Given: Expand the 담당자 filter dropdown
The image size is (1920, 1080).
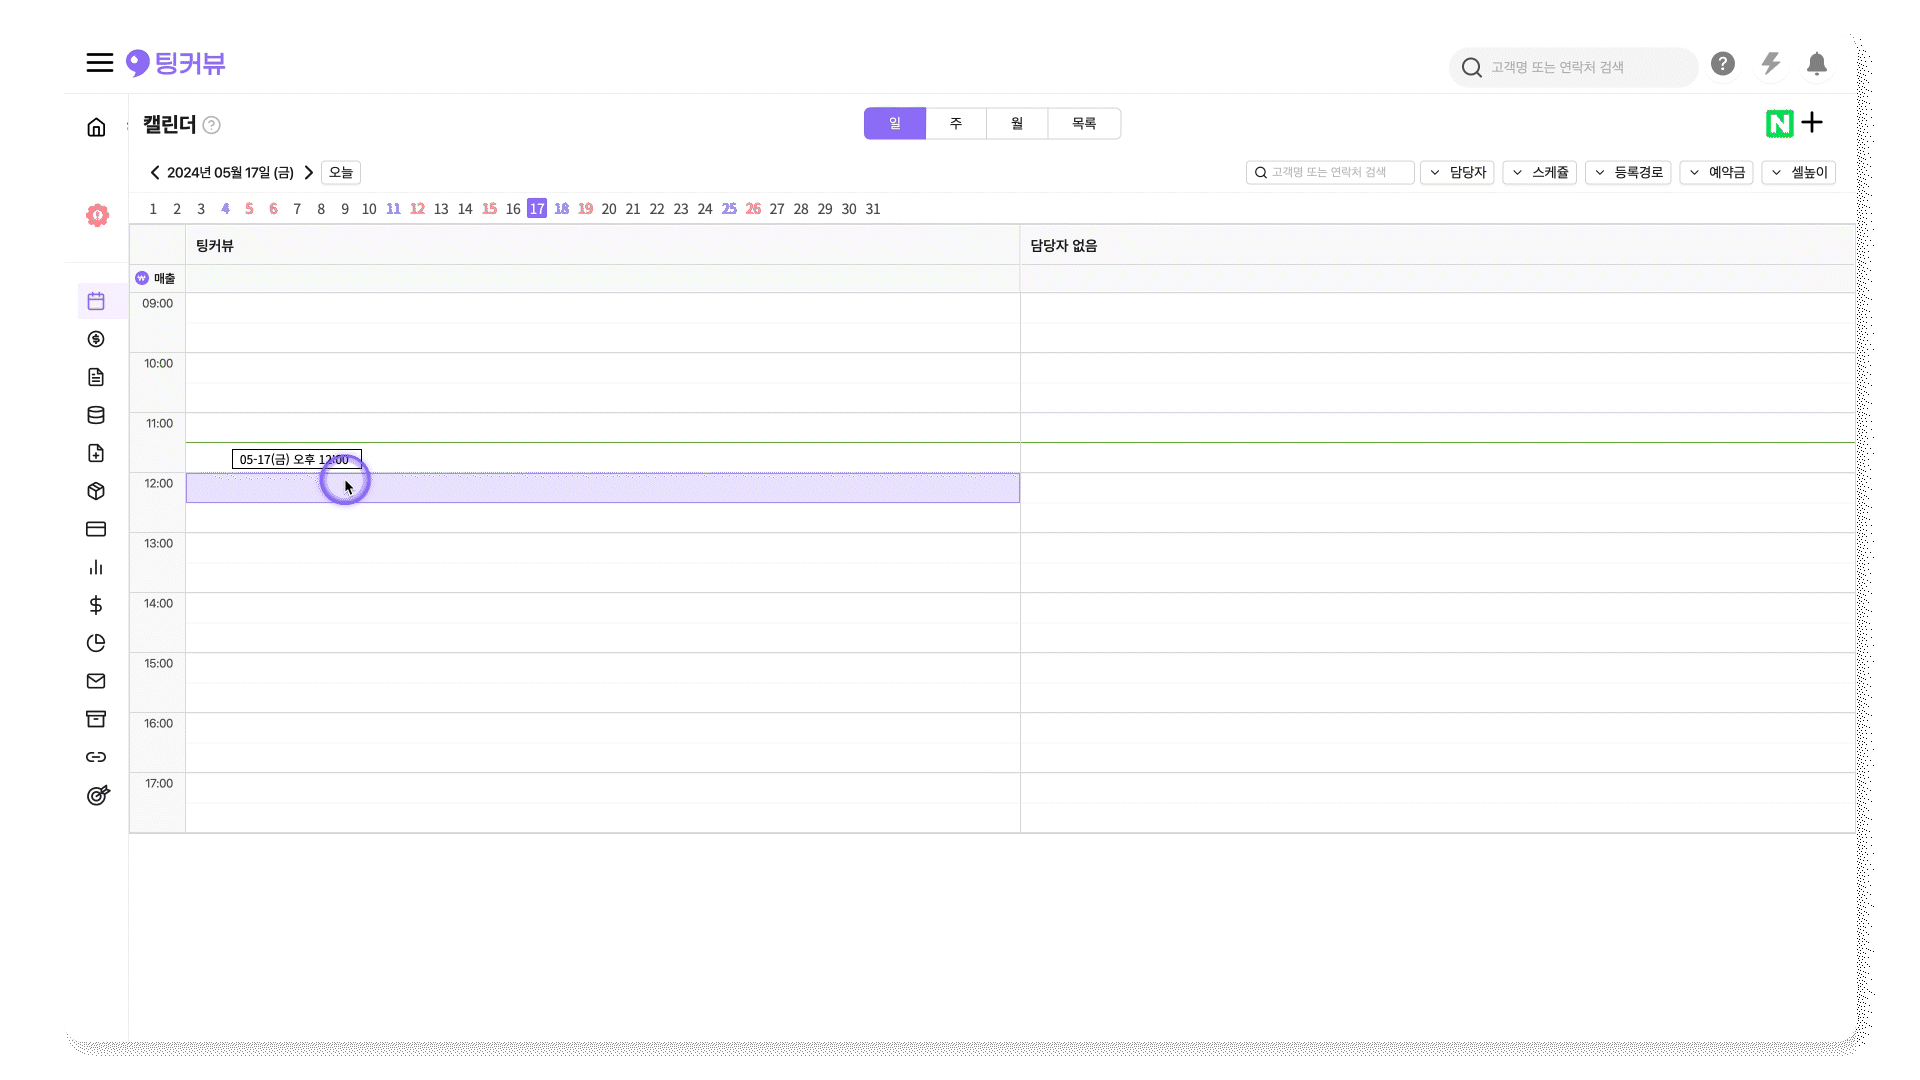Looking at the screenshot, I should point(1457,172).
